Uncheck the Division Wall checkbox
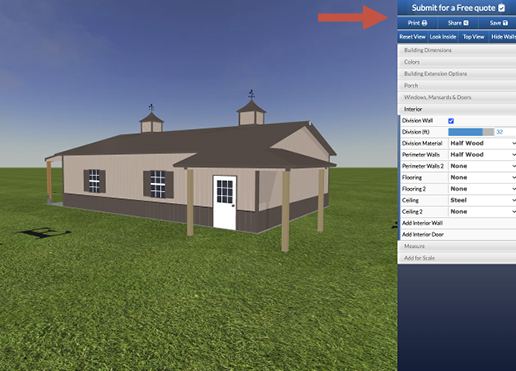Viewport: 516px width, 371px height. [451, 121]
